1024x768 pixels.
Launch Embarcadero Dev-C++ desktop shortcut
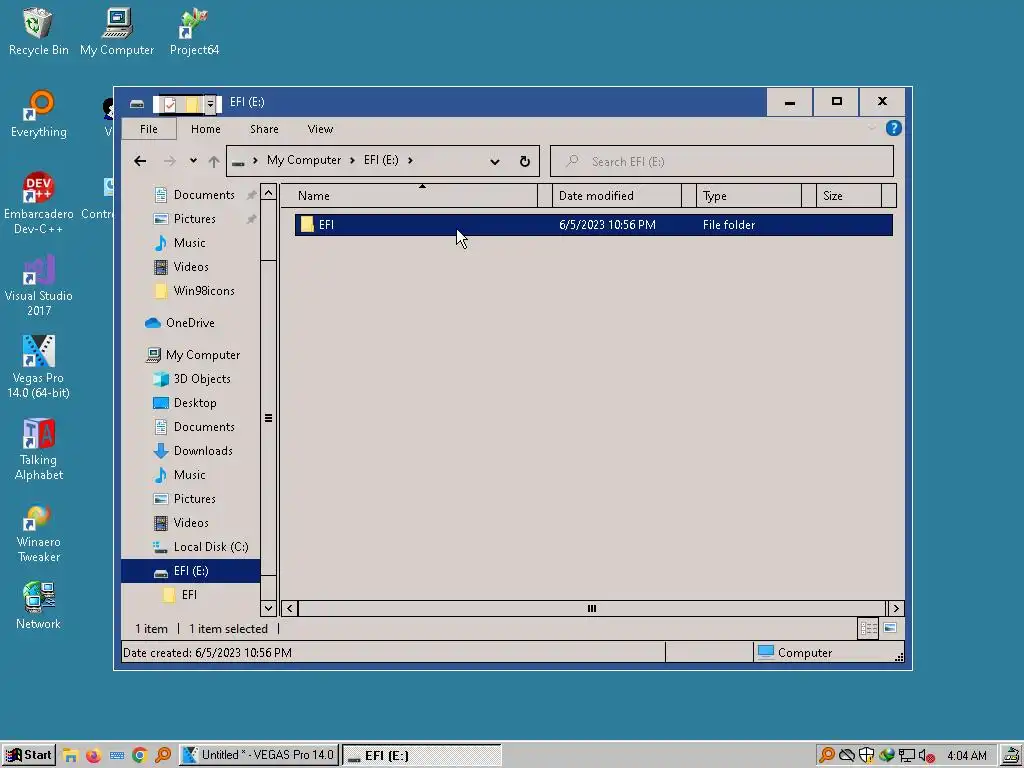coord(39,204)
